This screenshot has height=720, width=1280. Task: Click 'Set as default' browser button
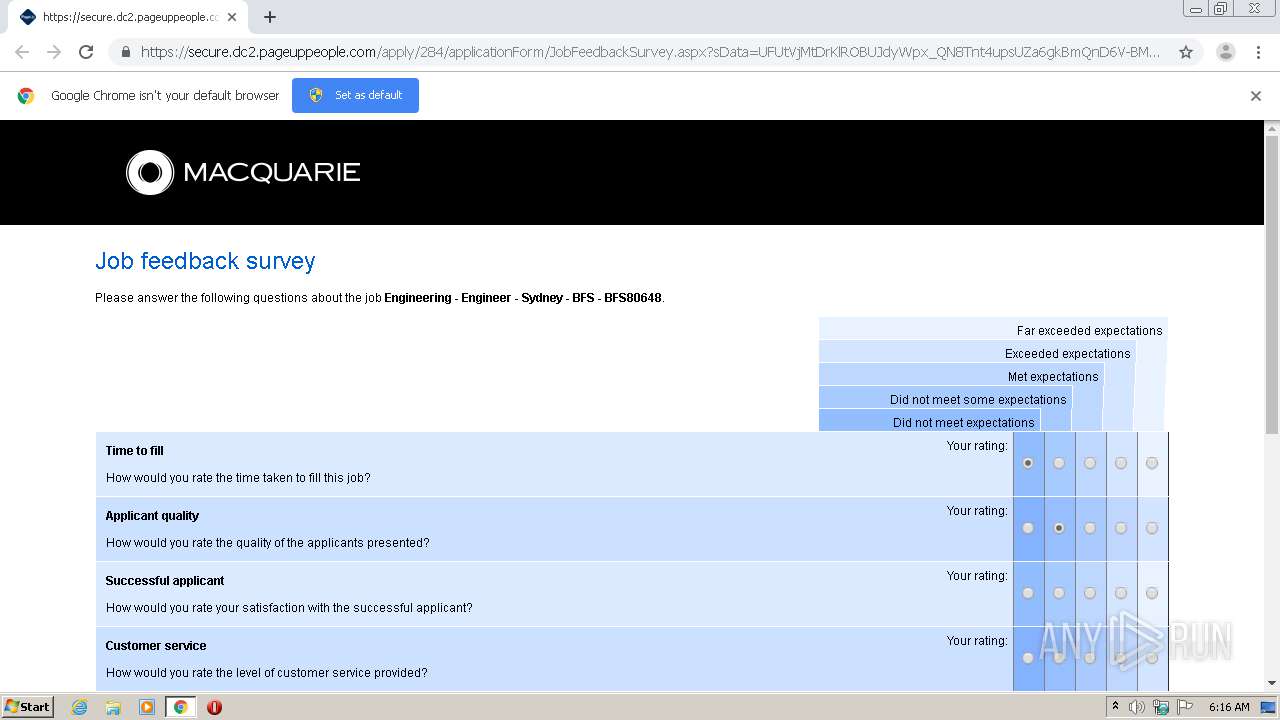(355, 95)
